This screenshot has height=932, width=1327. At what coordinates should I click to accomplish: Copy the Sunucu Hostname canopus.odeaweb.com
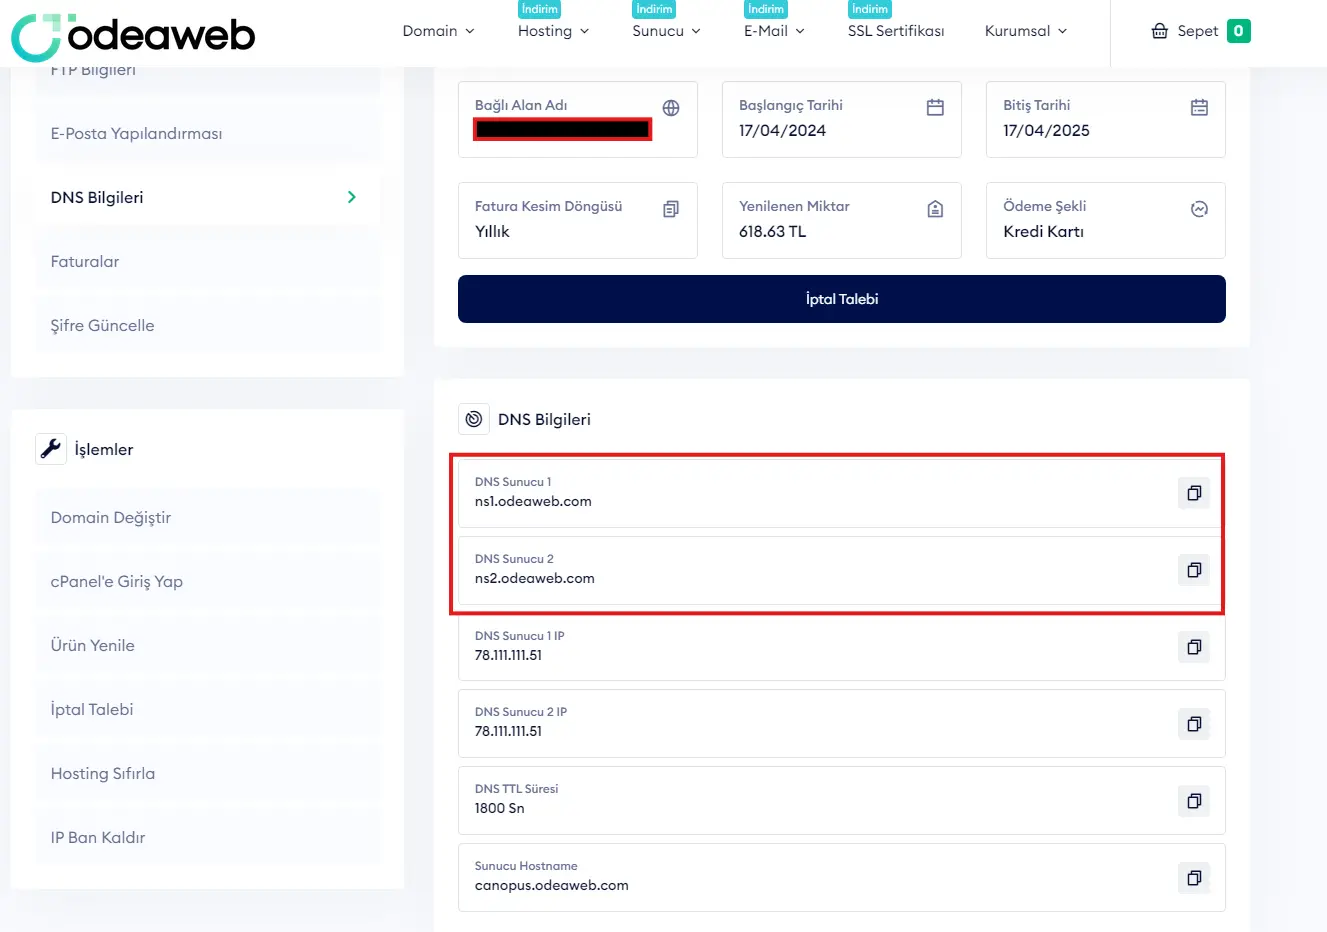[x=1194, y=878]
